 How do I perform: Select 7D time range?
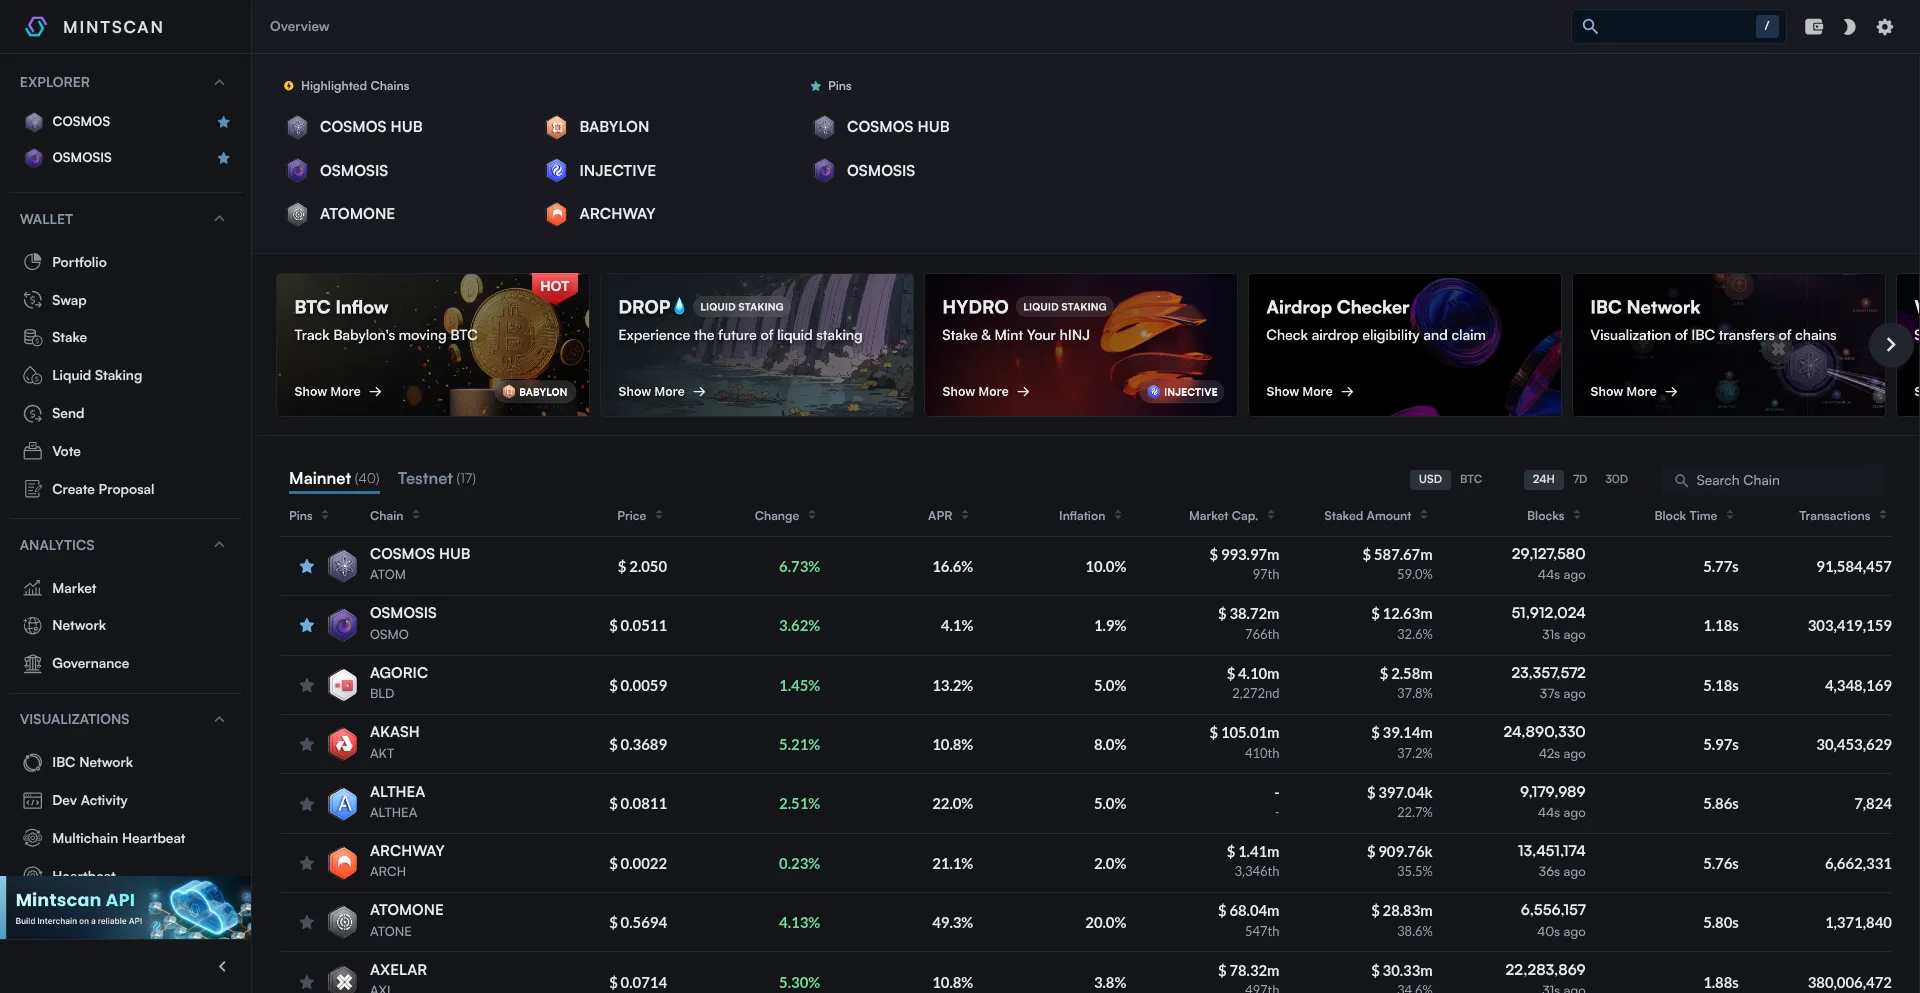pos(1580,480)
